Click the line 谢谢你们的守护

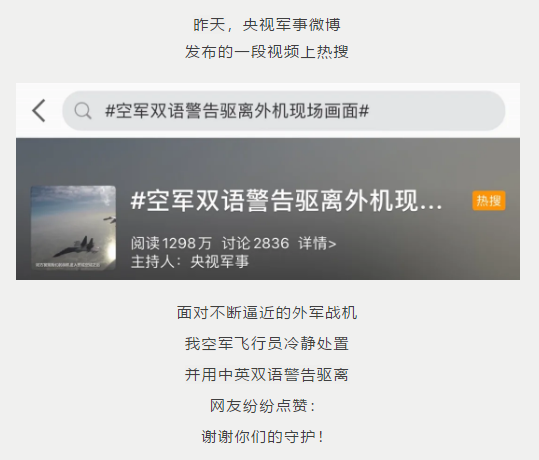262,437
